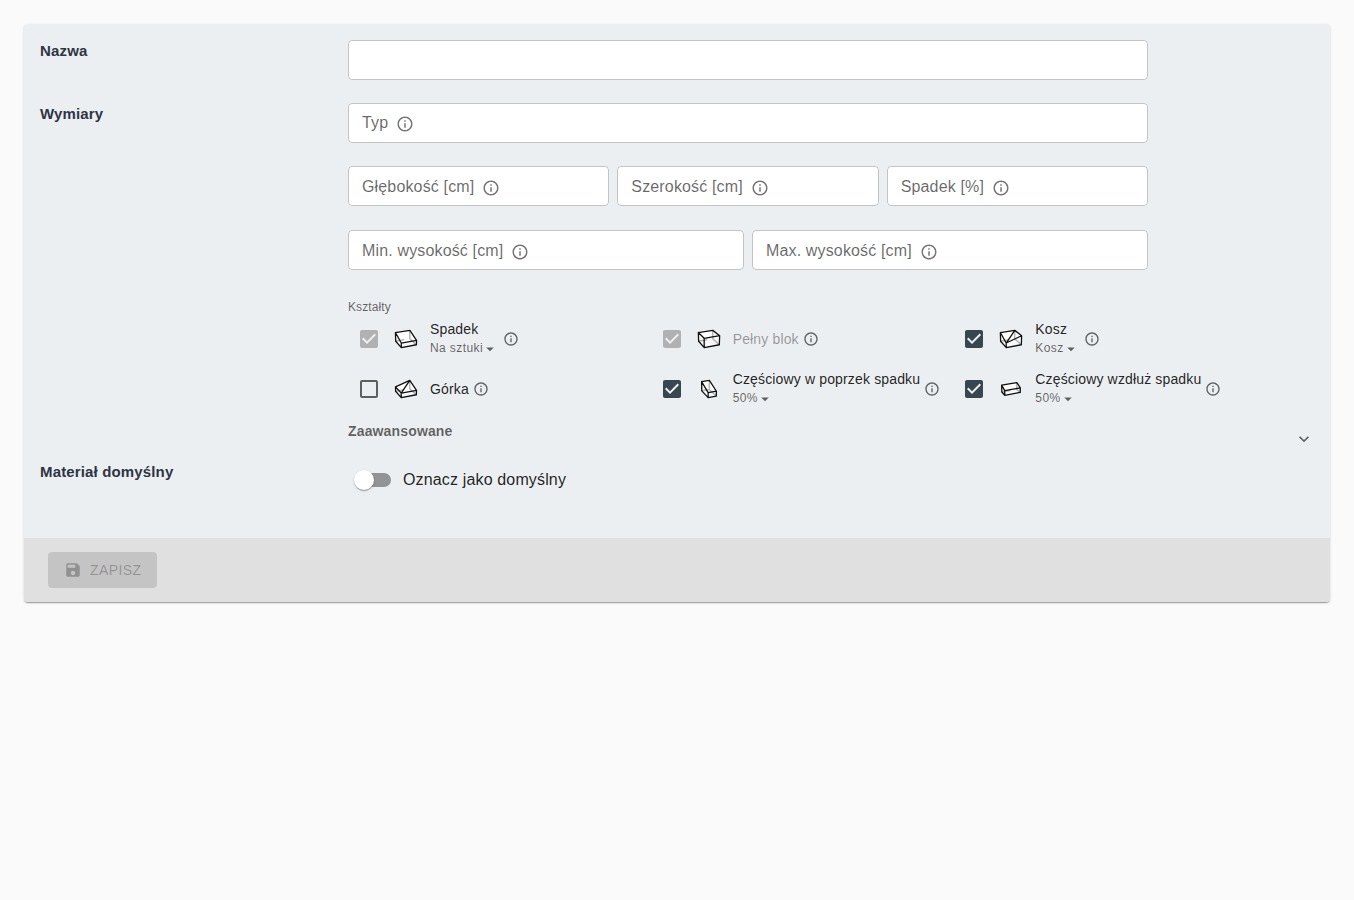The image size is (1354, 900).
Task: Click the info icon next to Szerokość [cm]
Action: point(760,188)
